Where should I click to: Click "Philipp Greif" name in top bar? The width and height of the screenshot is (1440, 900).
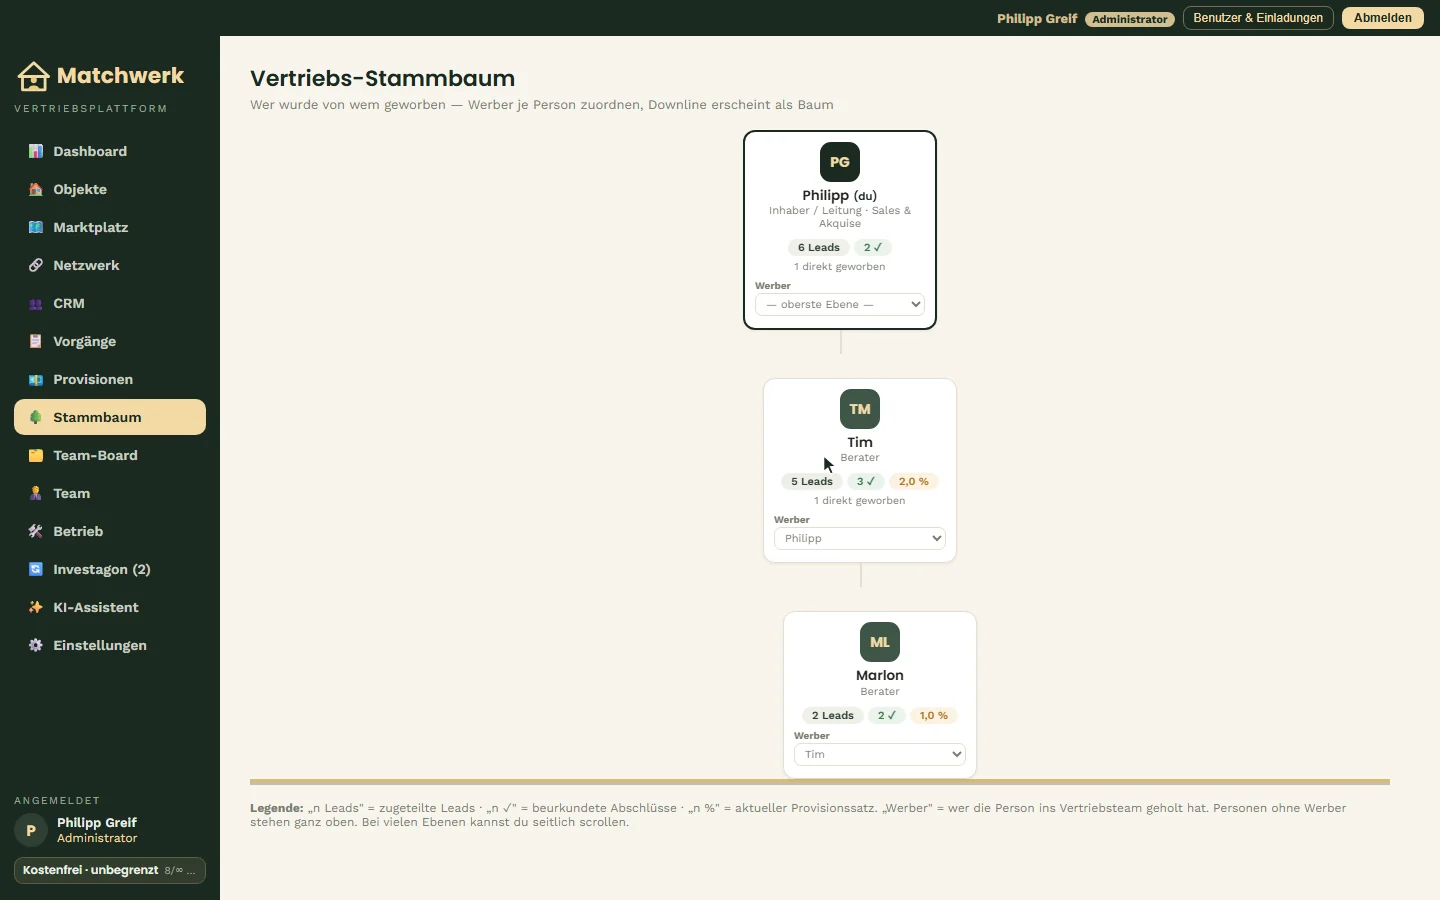coord(1037,18)
